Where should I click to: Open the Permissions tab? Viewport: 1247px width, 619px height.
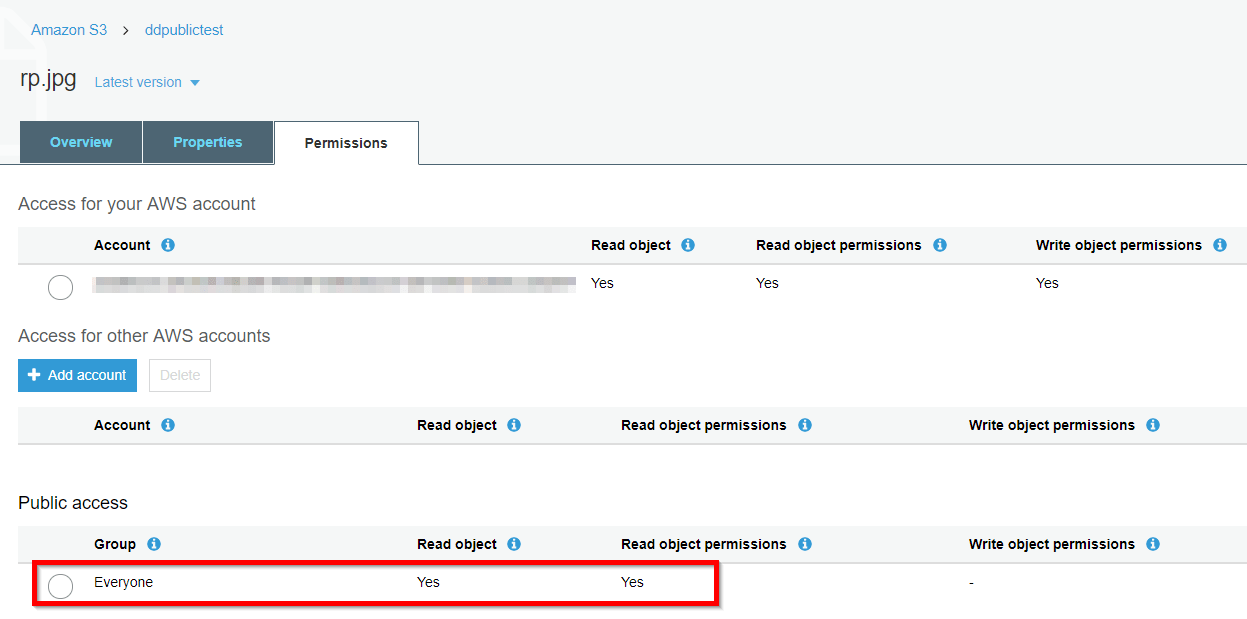tap(346, 143)
